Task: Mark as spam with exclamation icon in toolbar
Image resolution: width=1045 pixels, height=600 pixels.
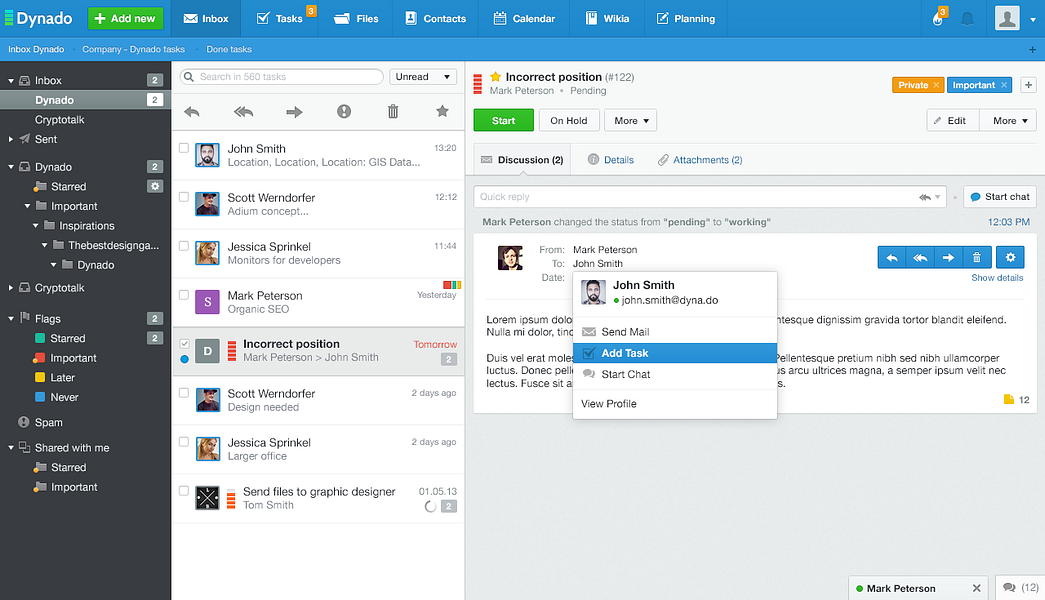Action: (344, 111)
